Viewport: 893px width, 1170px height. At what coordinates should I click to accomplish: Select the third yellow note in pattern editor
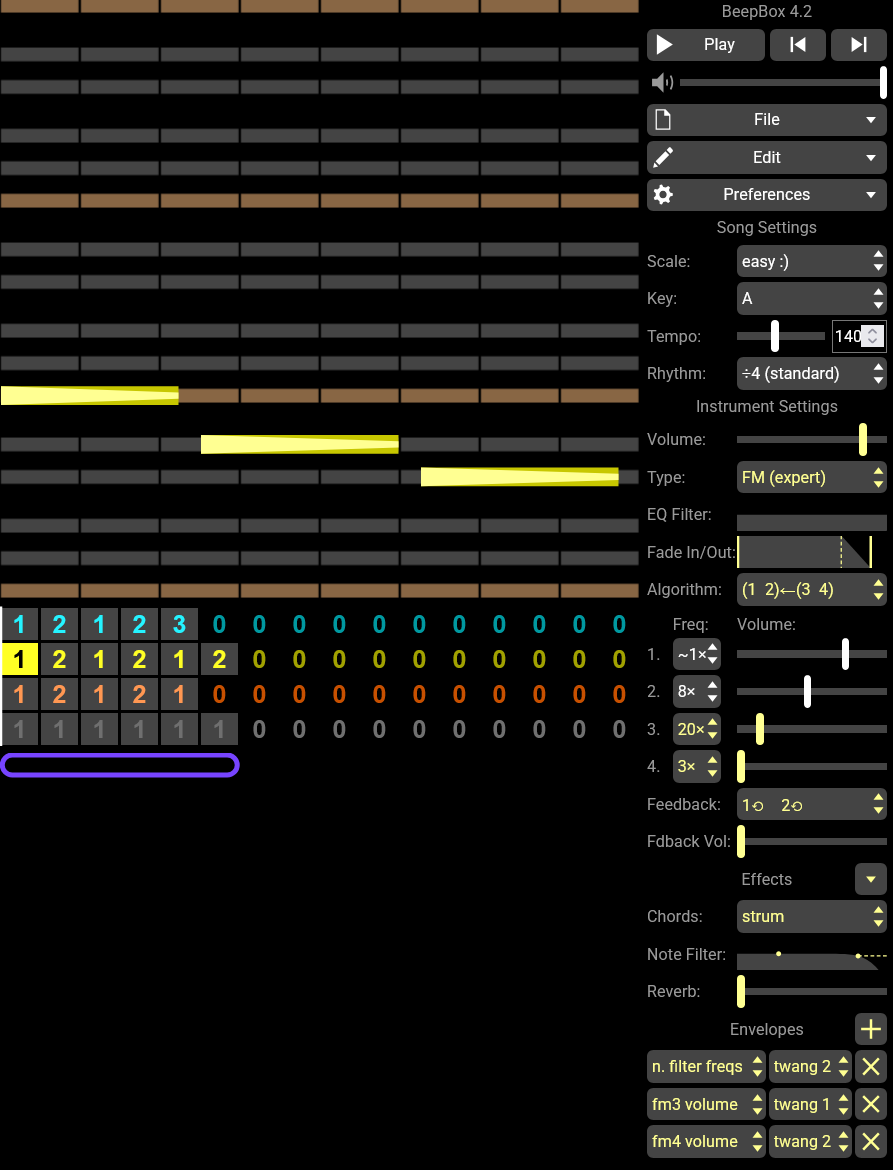[520, 477]
